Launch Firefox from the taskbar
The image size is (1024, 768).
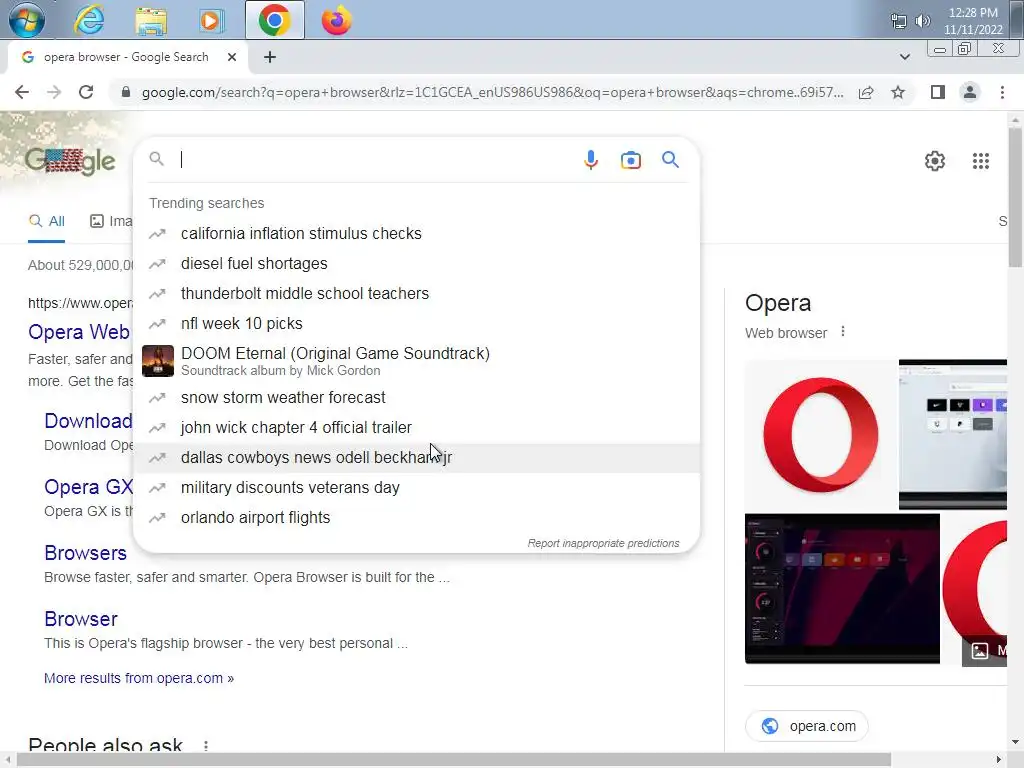click(336, 21)
